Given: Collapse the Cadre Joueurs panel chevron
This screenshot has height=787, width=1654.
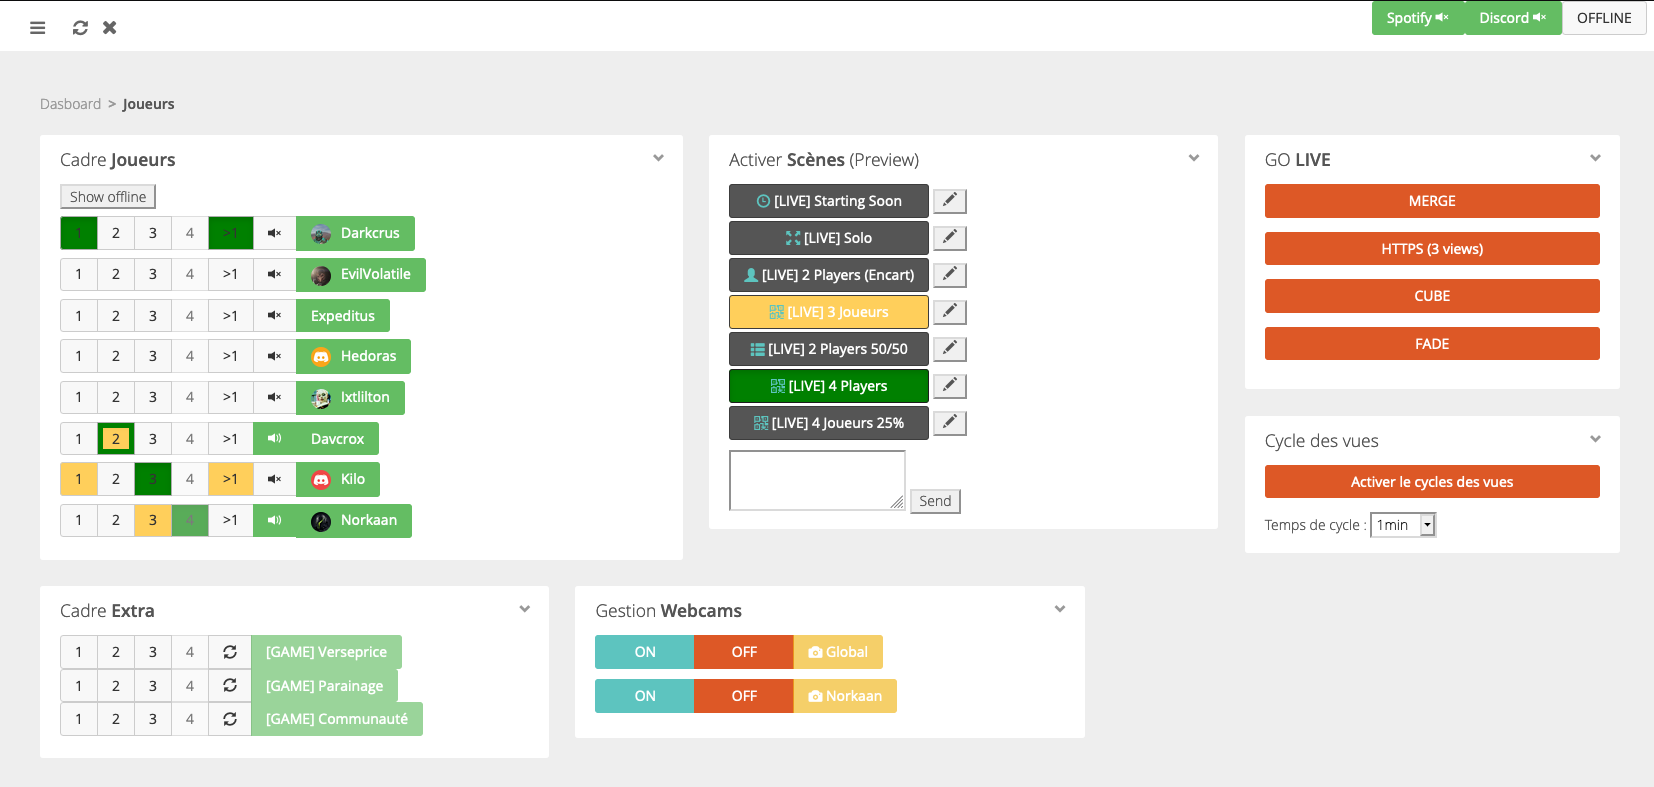Looking at the screenshot, I should [x=658, y=158].
